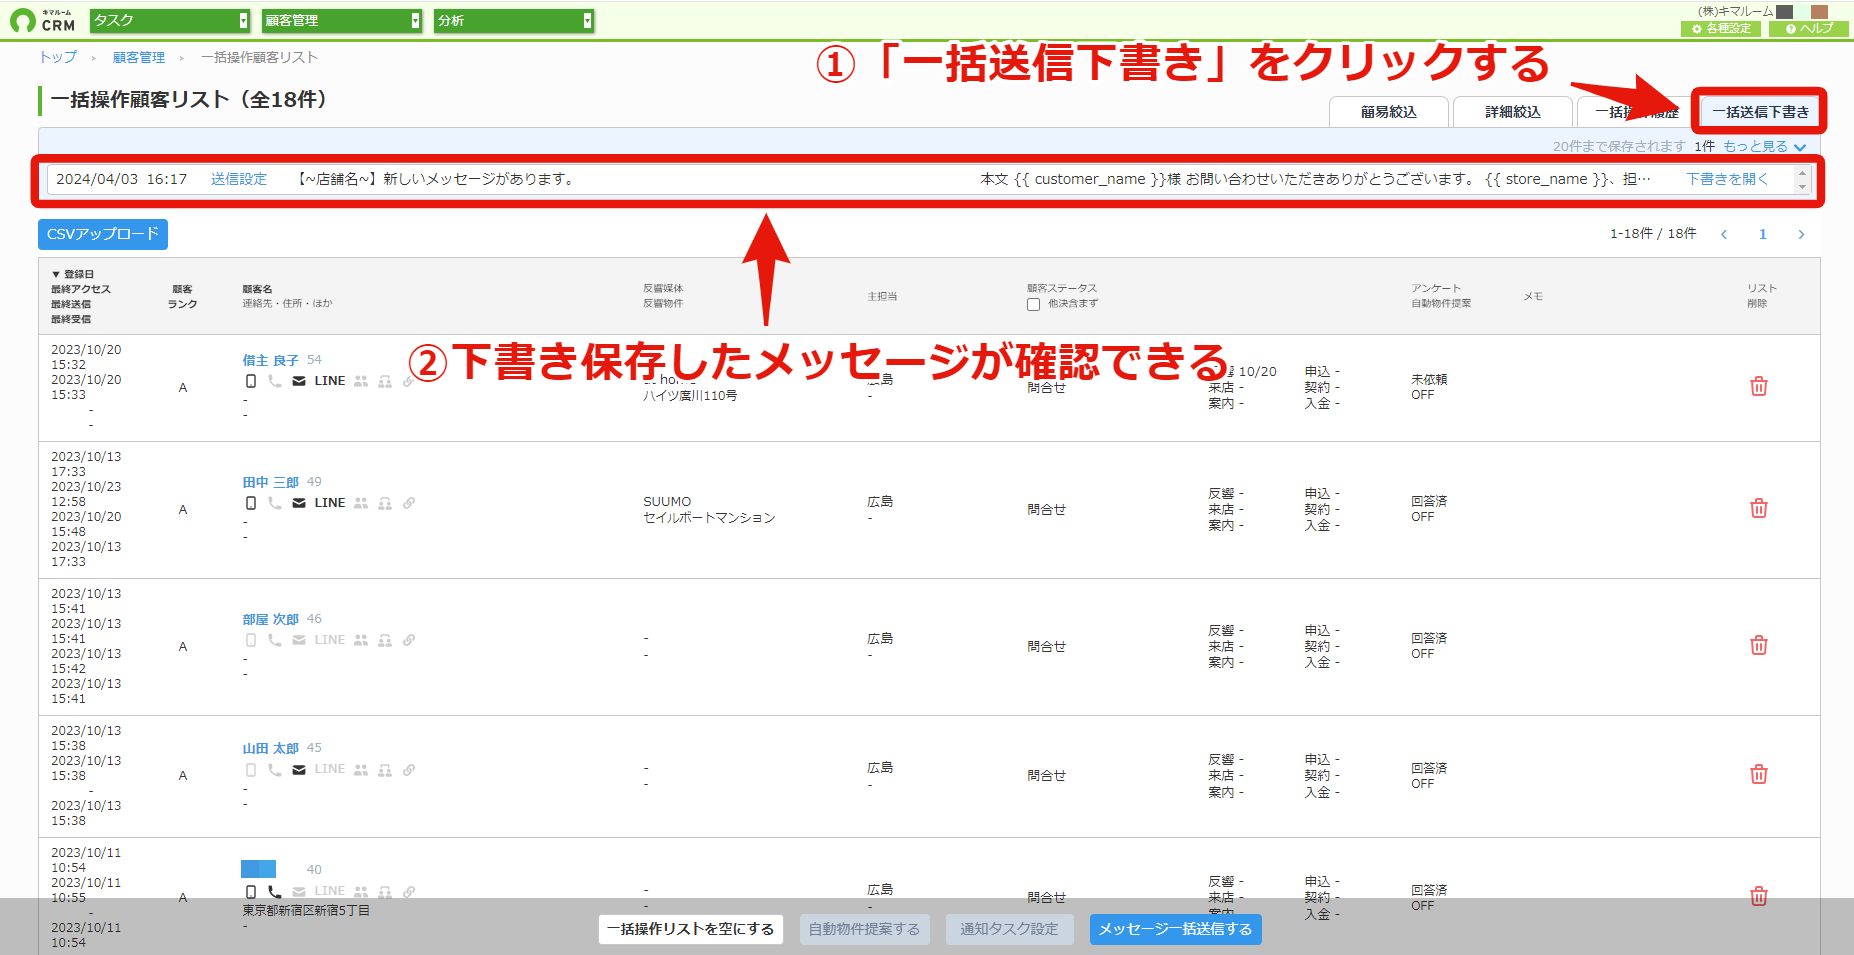Viewport: 1854px width, 955px height.
Task: Click LINE icon for 借主 良子
Action: coord(330,381)
